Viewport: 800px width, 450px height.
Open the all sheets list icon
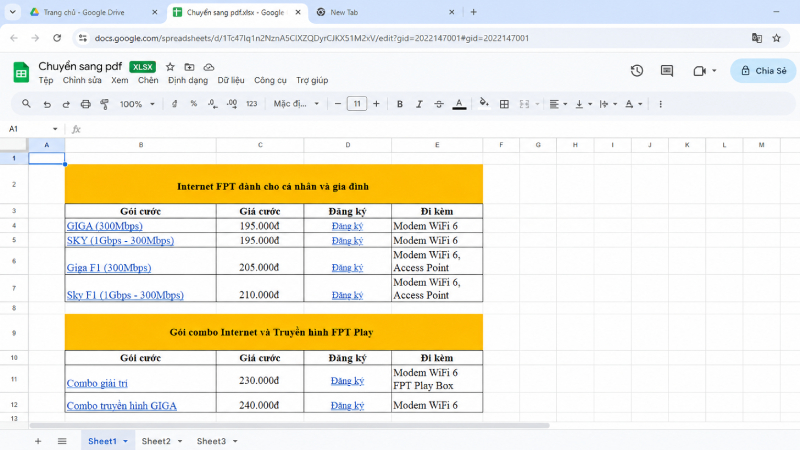tap(62, 441)
